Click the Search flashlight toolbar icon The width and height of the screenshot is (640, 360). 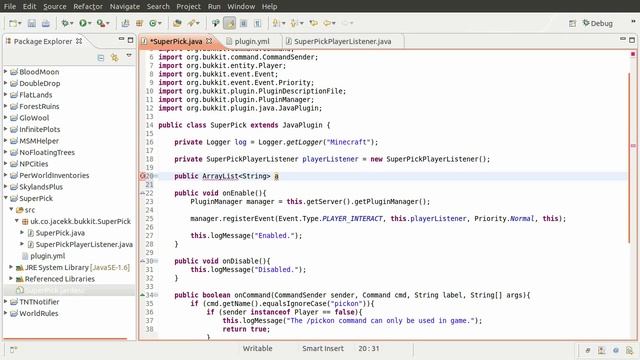point(191,23)
